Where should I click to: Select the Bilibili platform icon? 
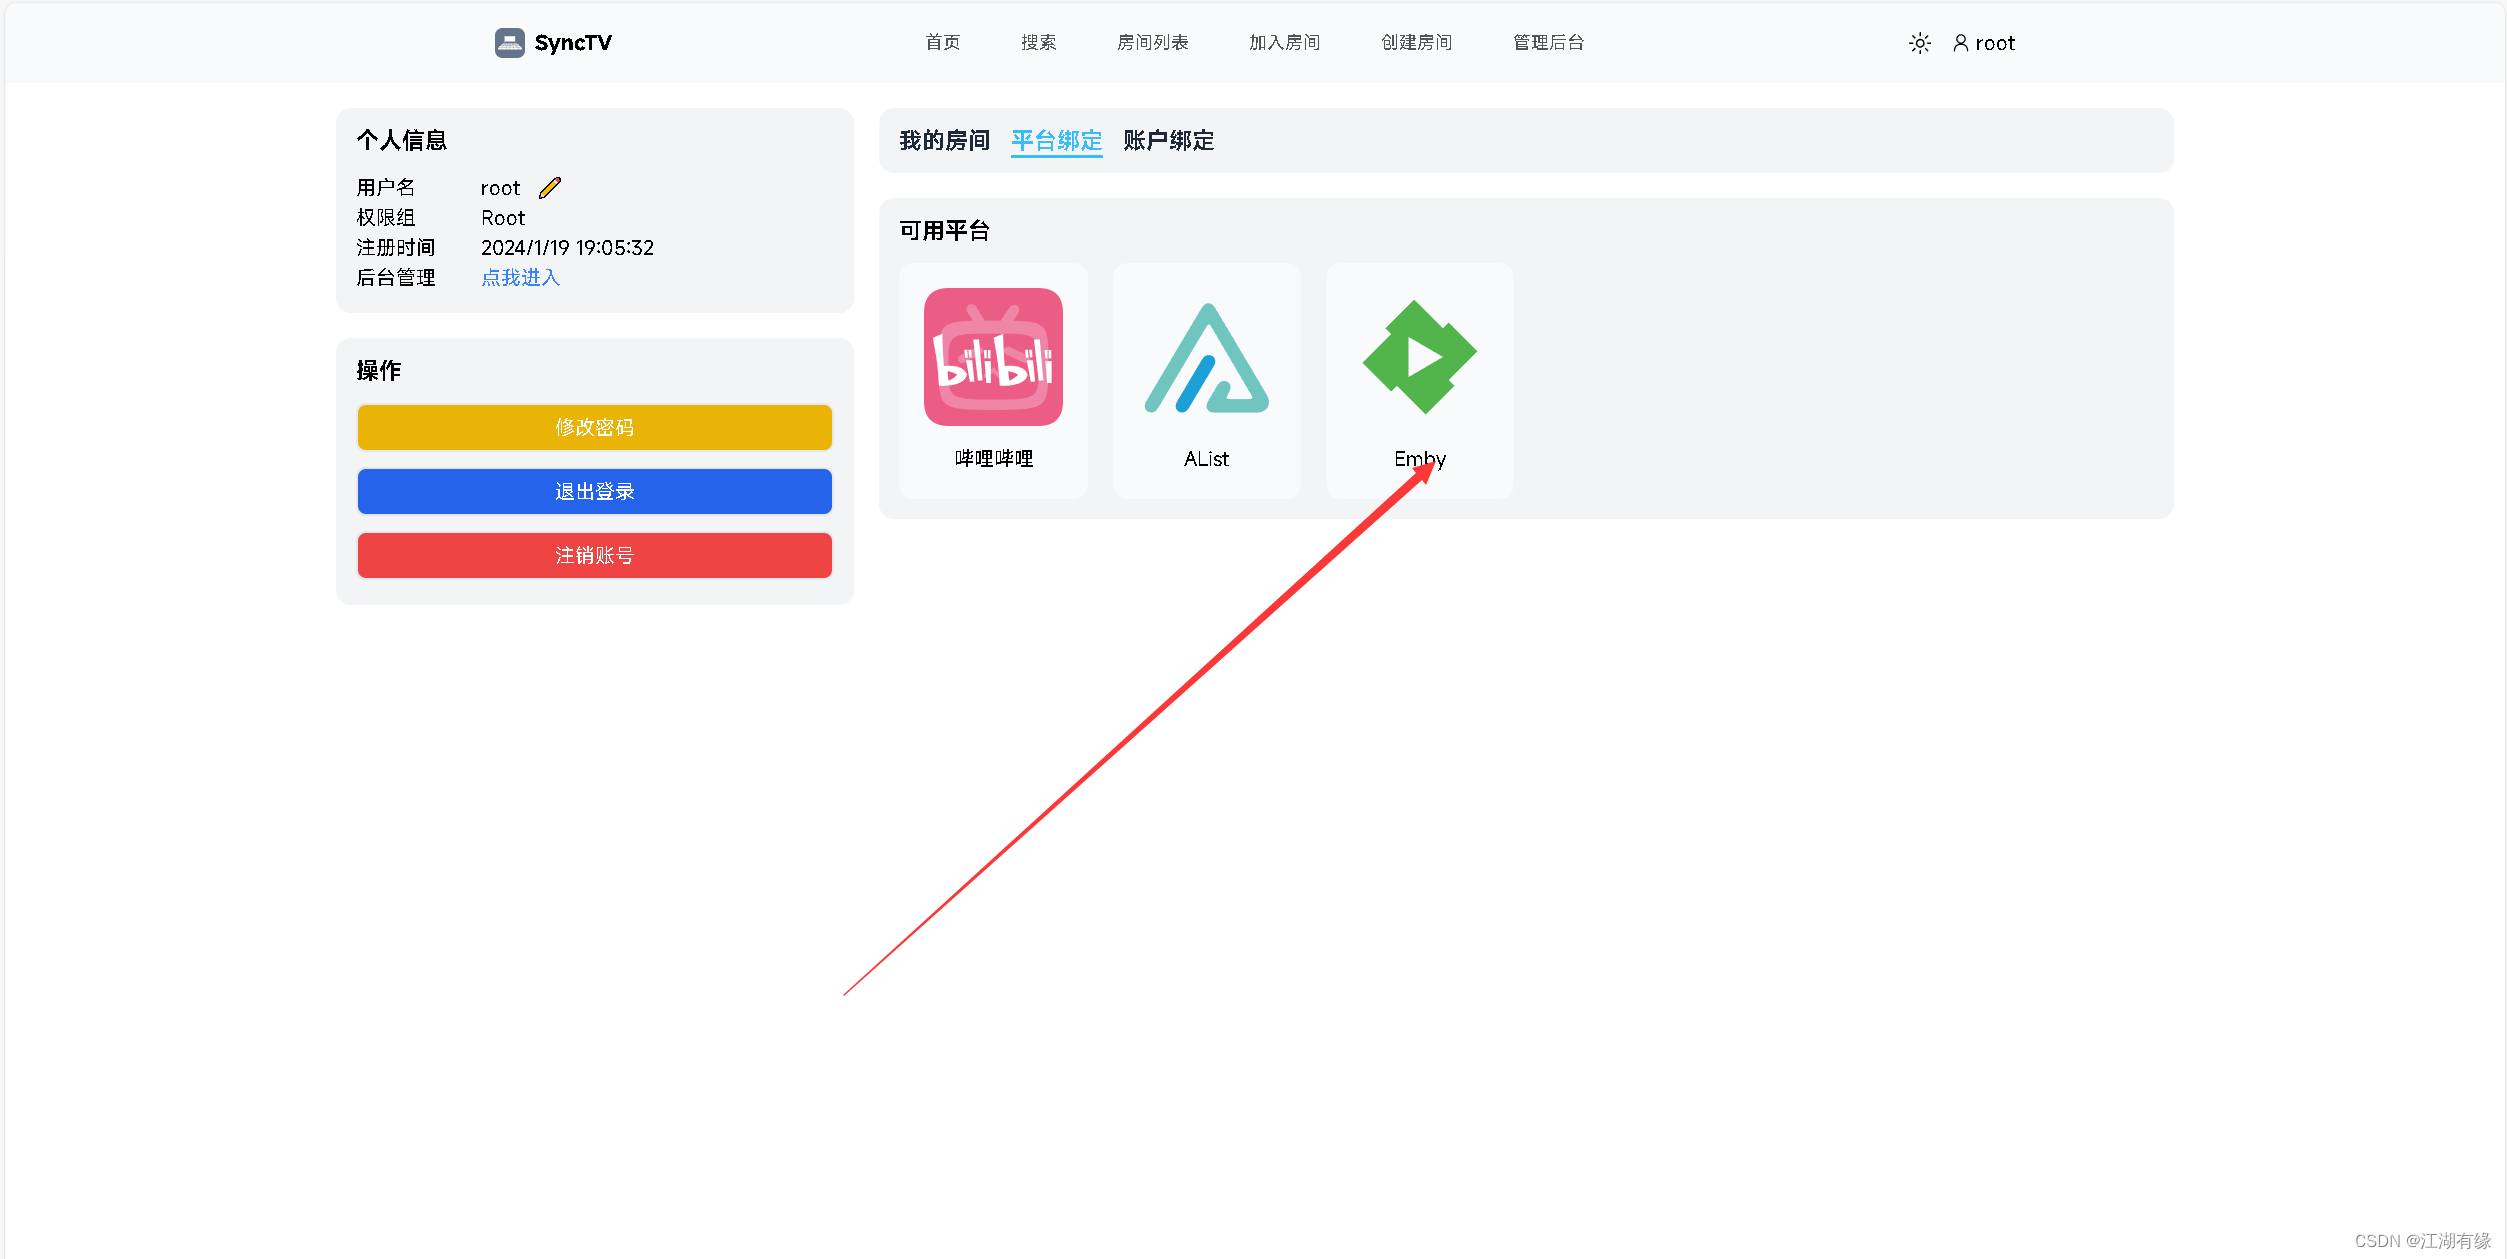coord(991,357)
